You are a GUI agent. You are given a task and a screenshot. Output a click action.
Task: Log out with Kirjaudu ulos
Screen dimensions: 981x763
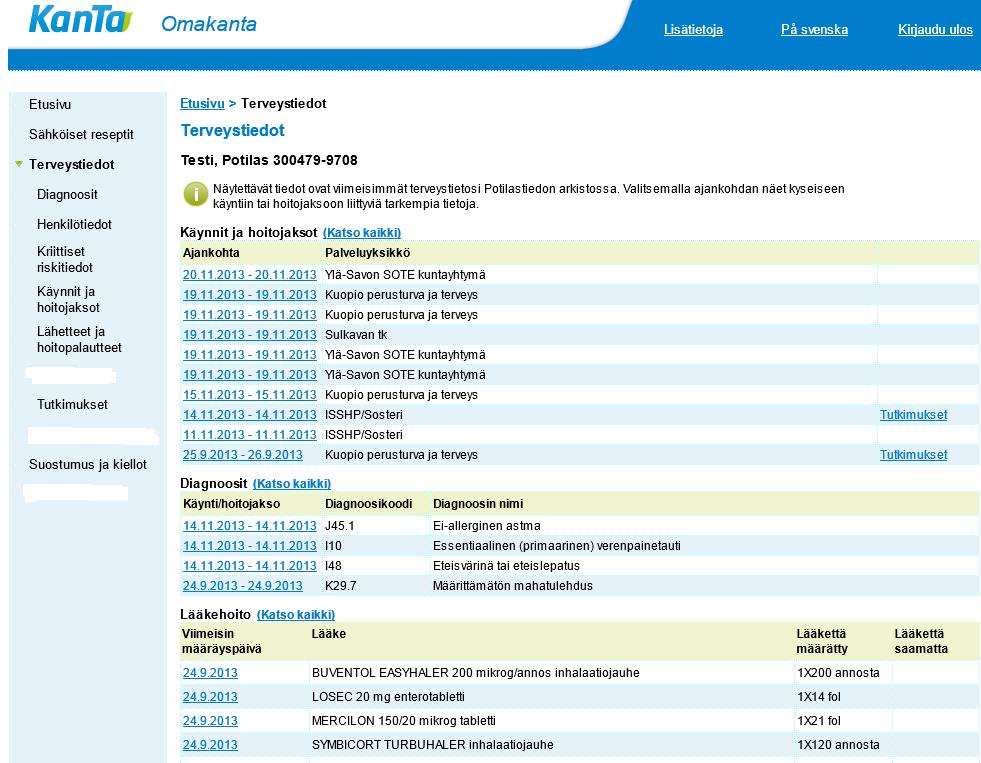click(x=935, y=29)
